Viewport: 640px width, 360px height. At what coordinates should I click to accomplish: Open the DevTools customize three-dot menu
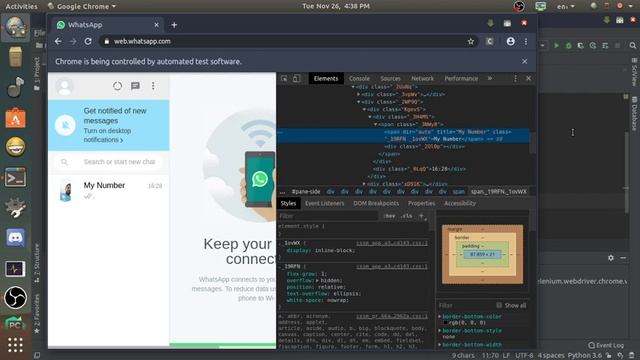pyautogui.click(x=515, y=78)
